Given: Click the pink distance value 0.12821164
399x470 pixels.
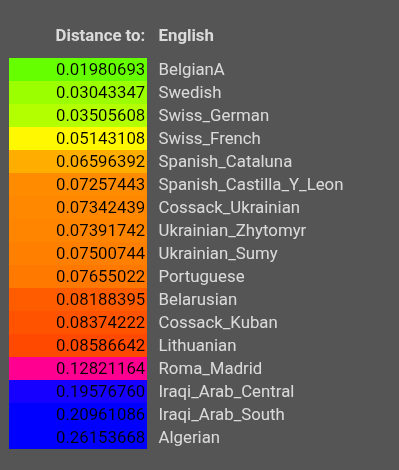Looking at the screenshot, I should click(x=78, y=369).
